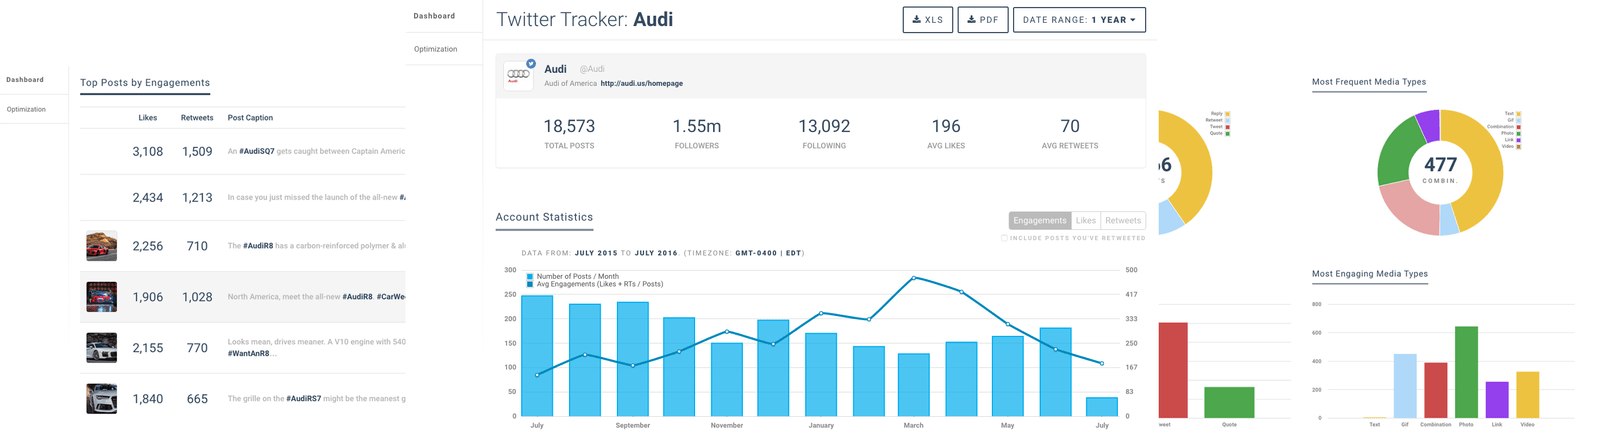This screenshot has width=1600, height=438.
Task: Open the white Audi thumbnail with 2,155 likes
Action: tap(101, 348)
